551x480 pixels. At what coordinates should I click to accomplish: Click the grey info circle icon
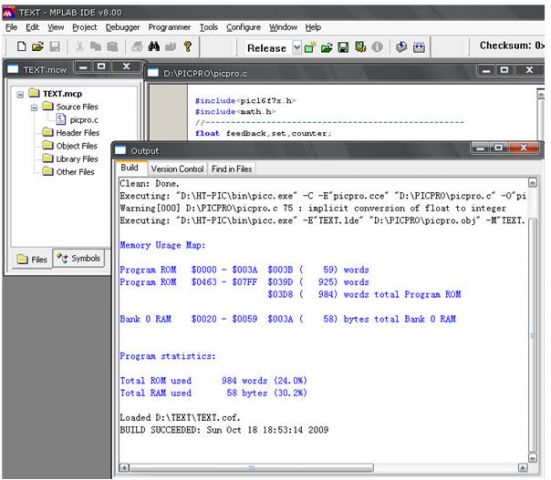377,47
